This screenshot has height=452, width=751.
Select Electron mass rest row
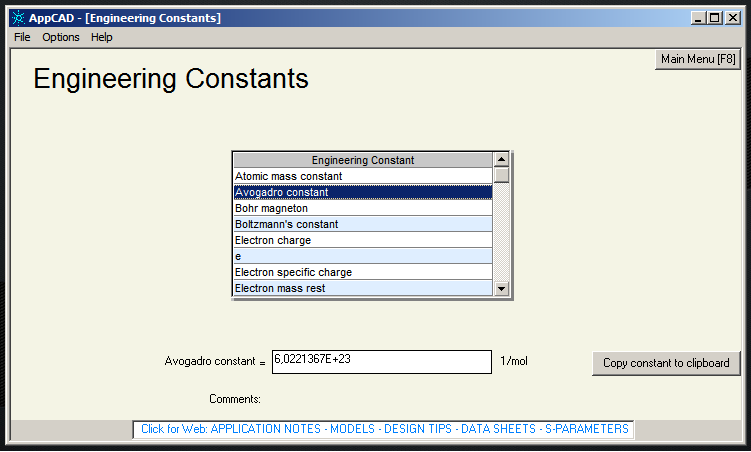pos(362,288)
